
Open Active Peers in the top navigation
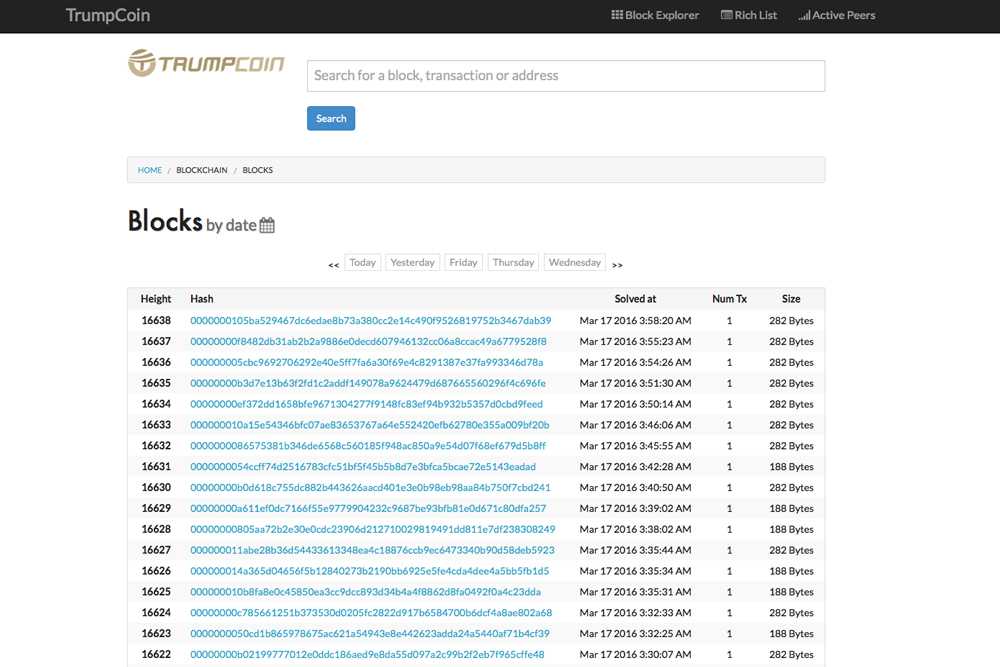(837, 15)
